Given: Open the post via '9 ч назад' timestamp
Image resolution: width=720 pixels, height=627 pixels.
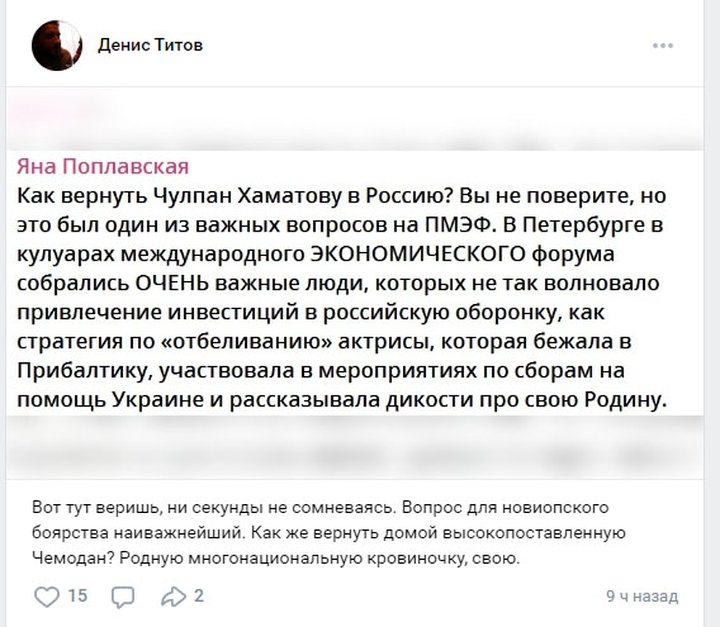Looking at the screenshot, I should coord(642,596).
